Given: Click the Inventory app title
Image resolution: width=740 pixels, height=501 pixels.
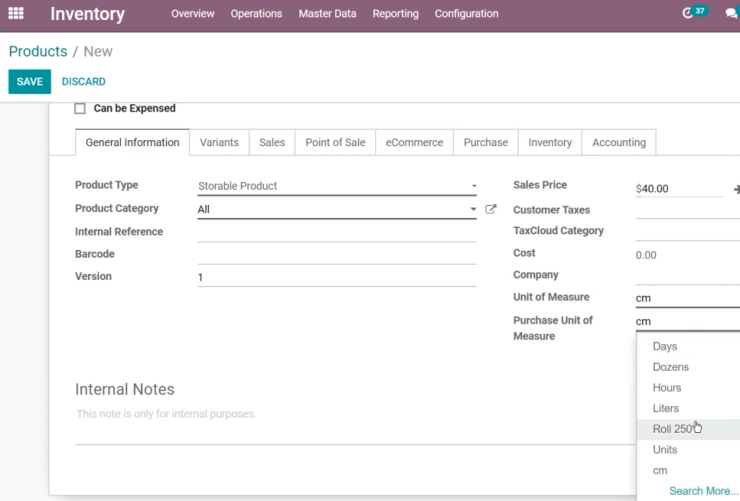Looking at the screenshot, I should [x=88, y=14].
